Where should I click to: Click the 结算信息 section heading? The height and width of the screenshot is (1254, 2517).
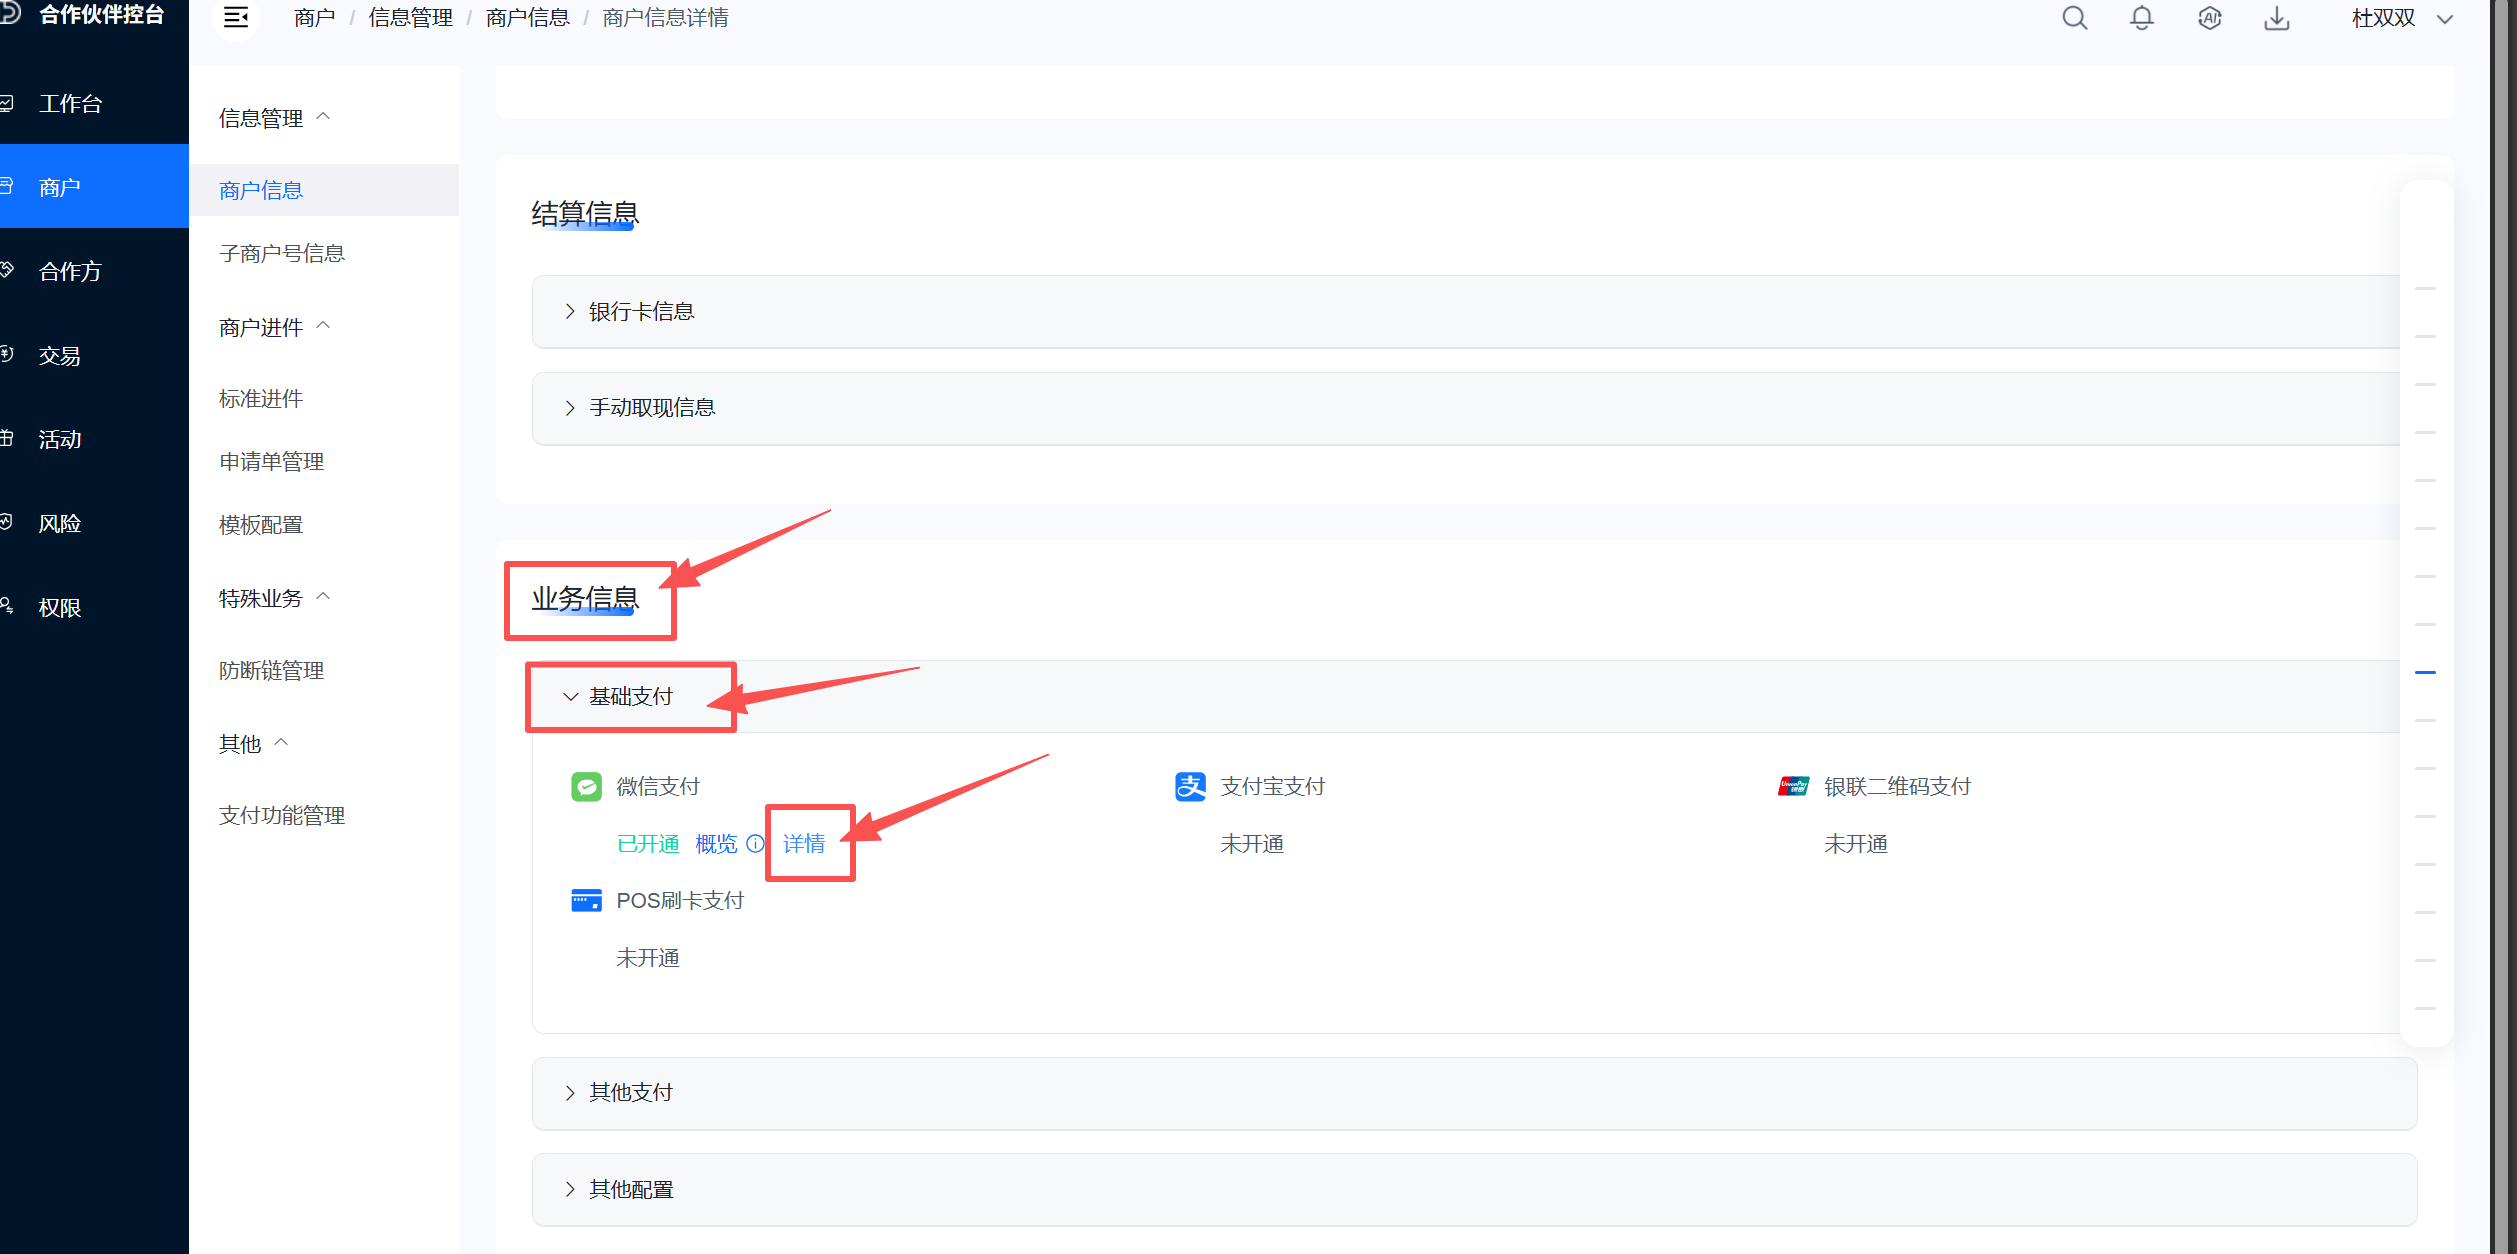pyautogui.click(x=585, y=213)
